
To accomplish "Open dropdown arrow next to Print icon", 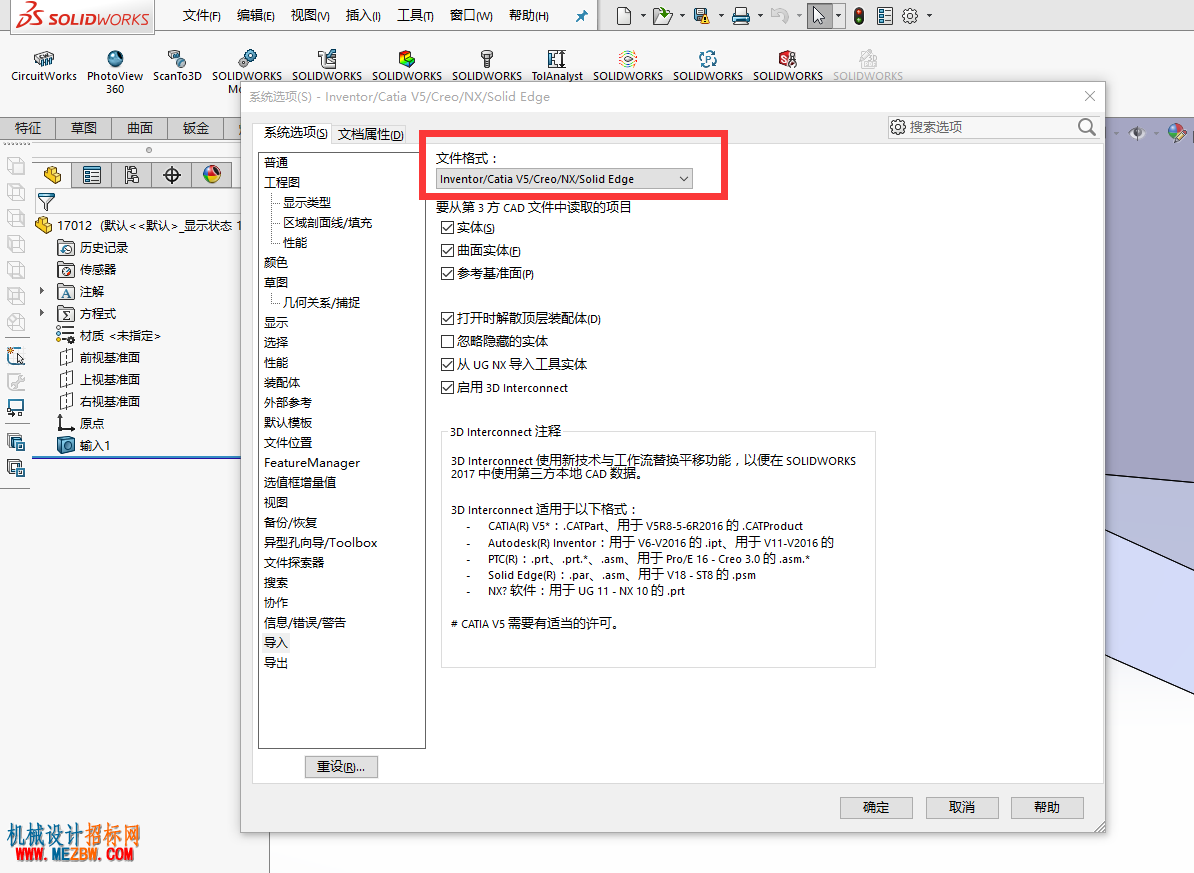I will tap(760, 15).
